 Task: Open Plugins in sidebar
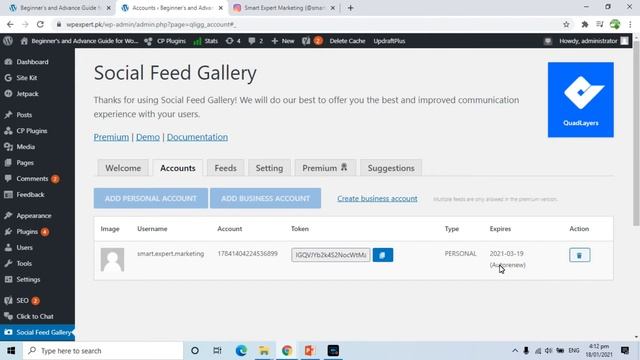click(27, 232)
